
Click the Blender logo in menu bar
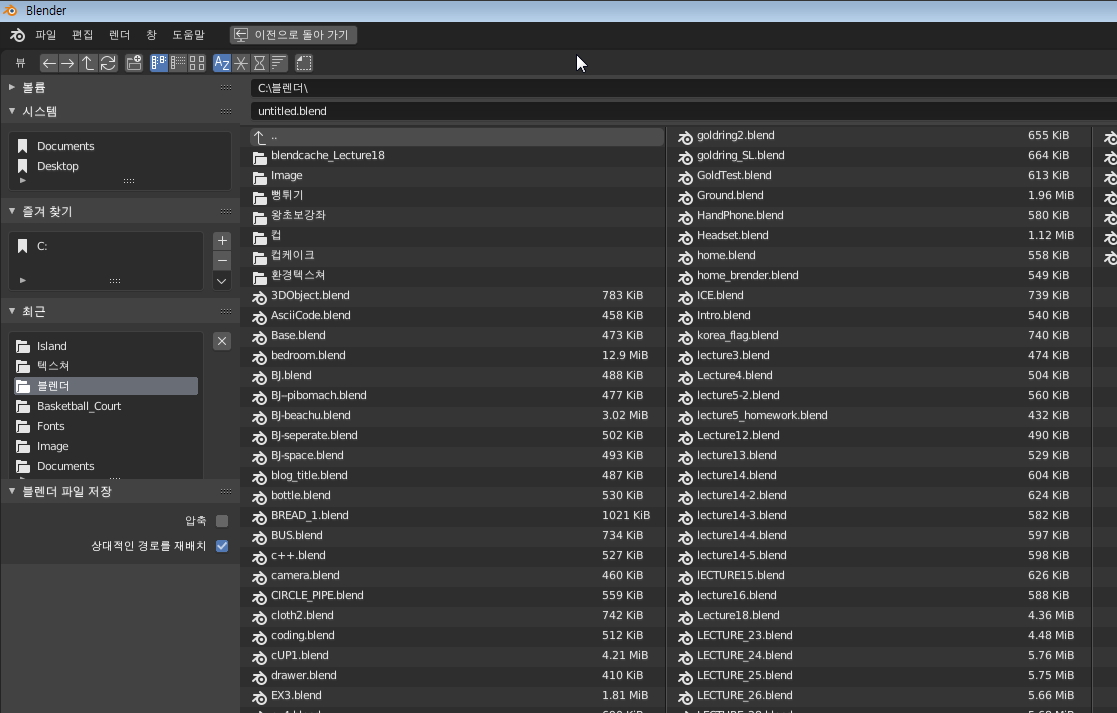click(x=18, y=35)
